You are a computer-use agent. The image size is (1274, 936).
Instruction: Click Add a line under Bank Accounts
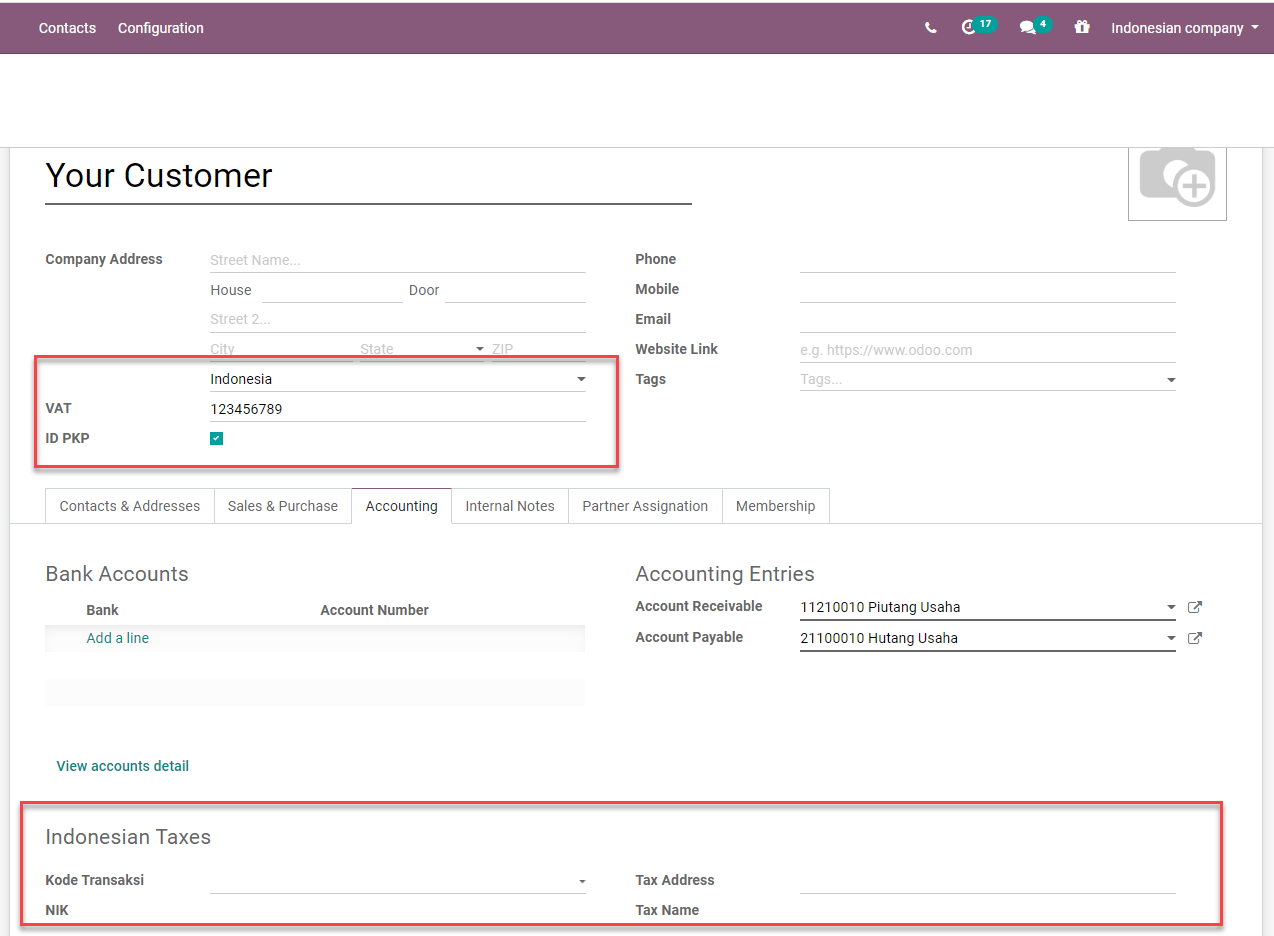tap(118, 638)
